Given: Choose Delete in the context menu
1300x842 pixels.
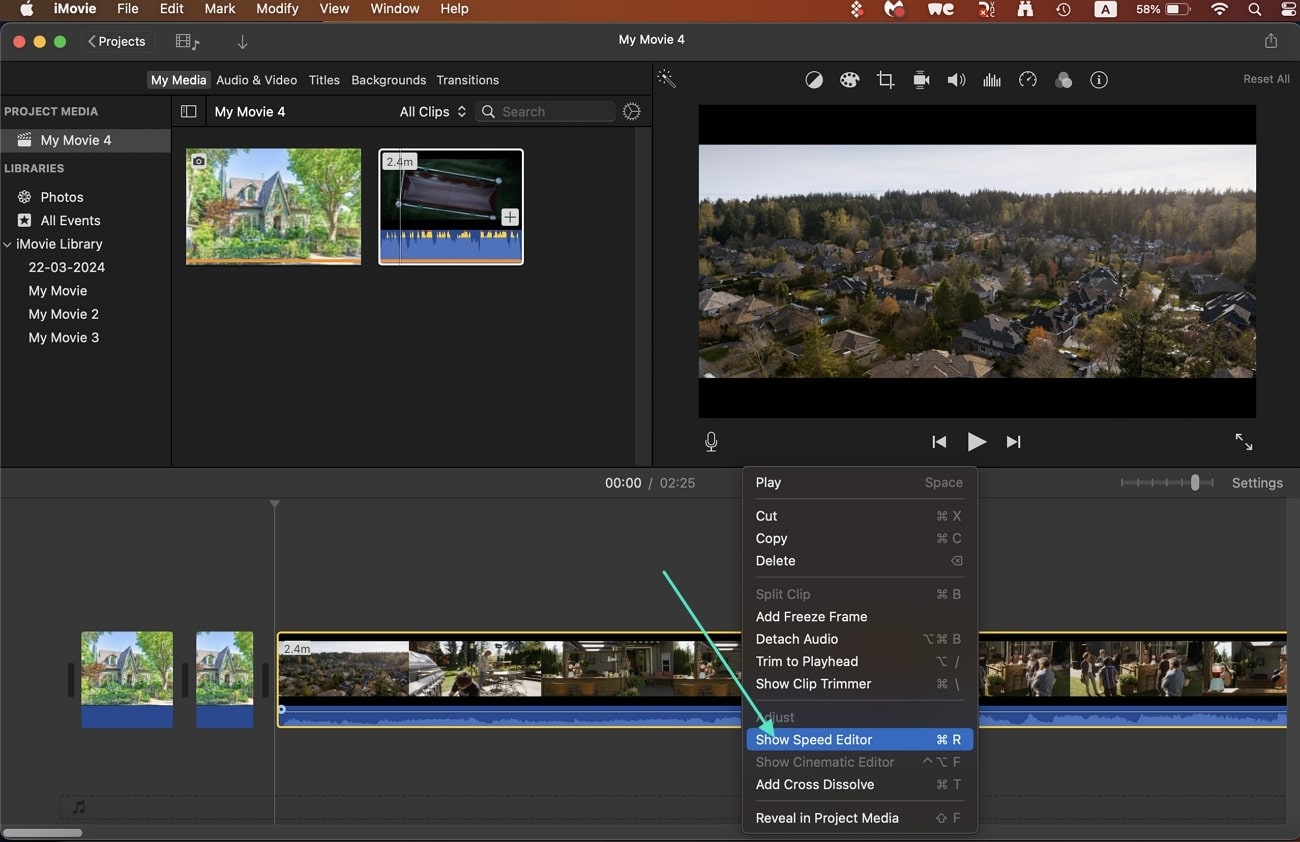Looking at the screenshot, I should point(860,561).
